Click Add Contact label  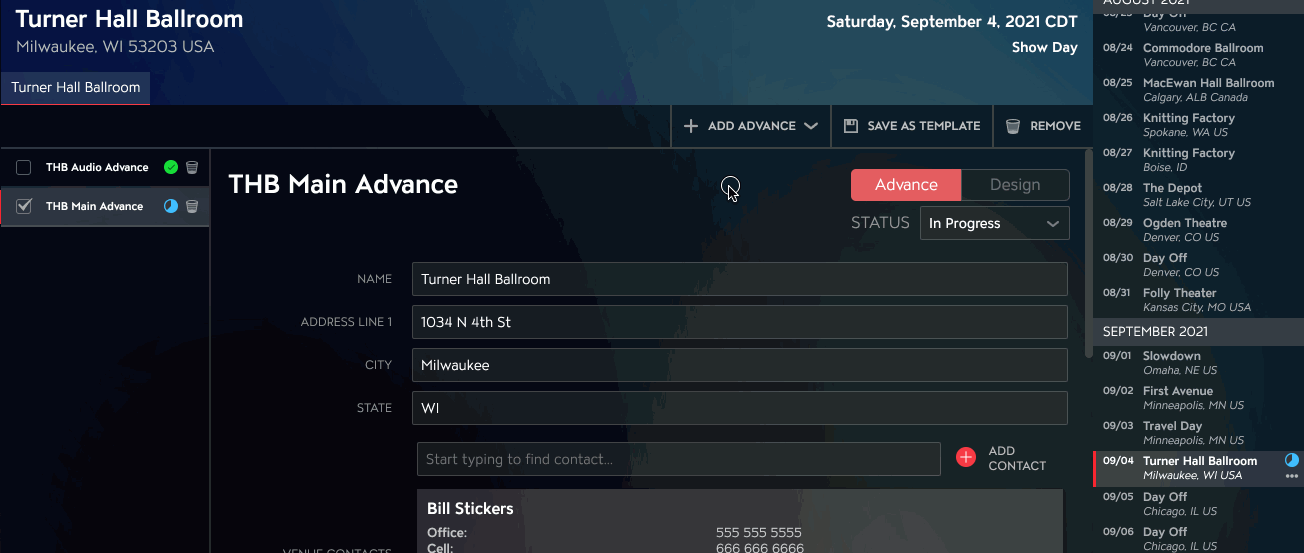click(x=1017, y=458)
